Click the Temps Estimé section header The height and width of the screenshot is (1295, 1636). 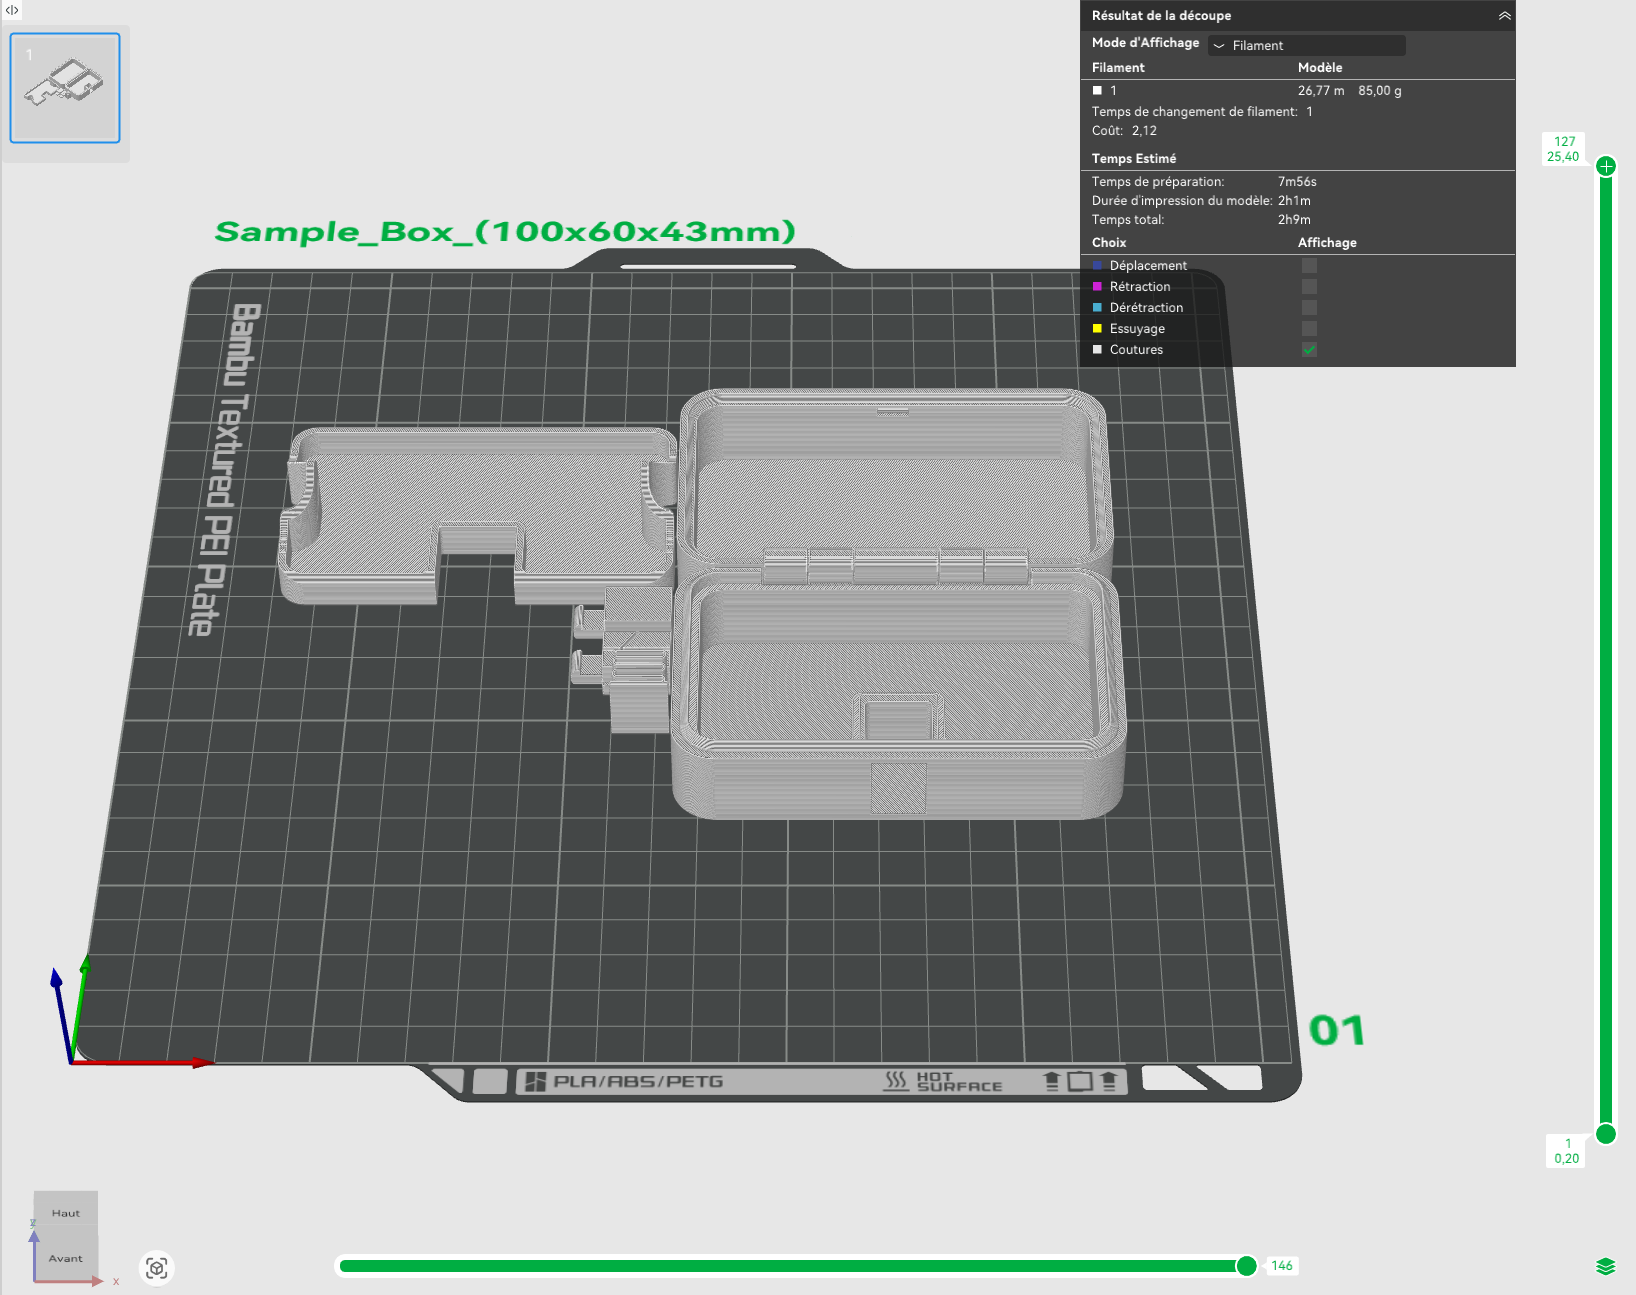coord(1134,159)
